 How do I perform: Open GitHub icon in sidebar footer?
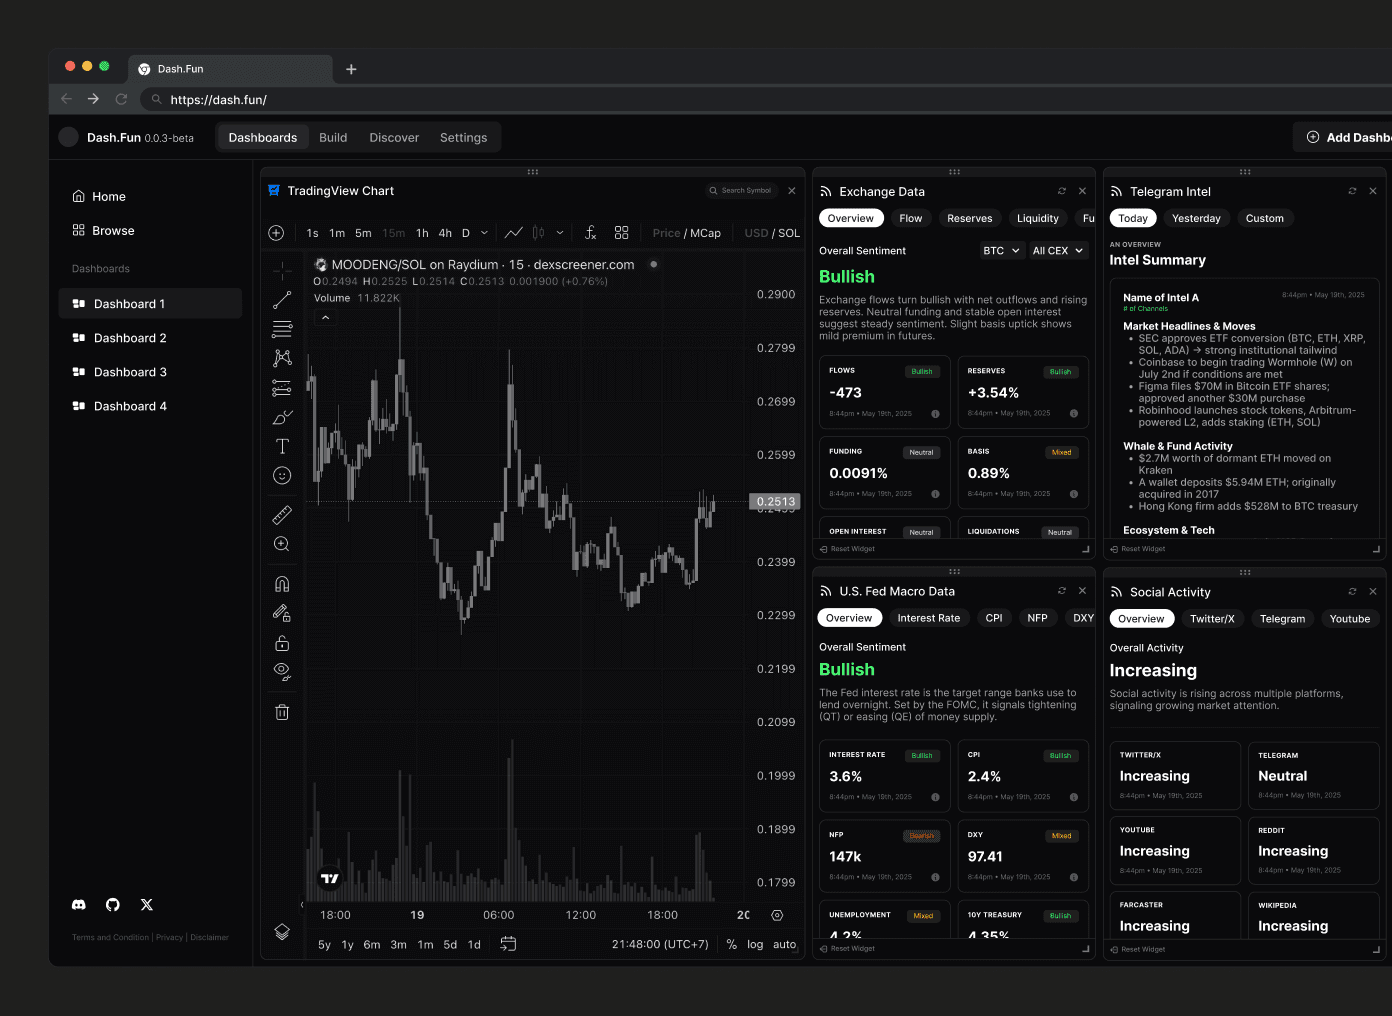pyautogui.click(x=113, y=905)
